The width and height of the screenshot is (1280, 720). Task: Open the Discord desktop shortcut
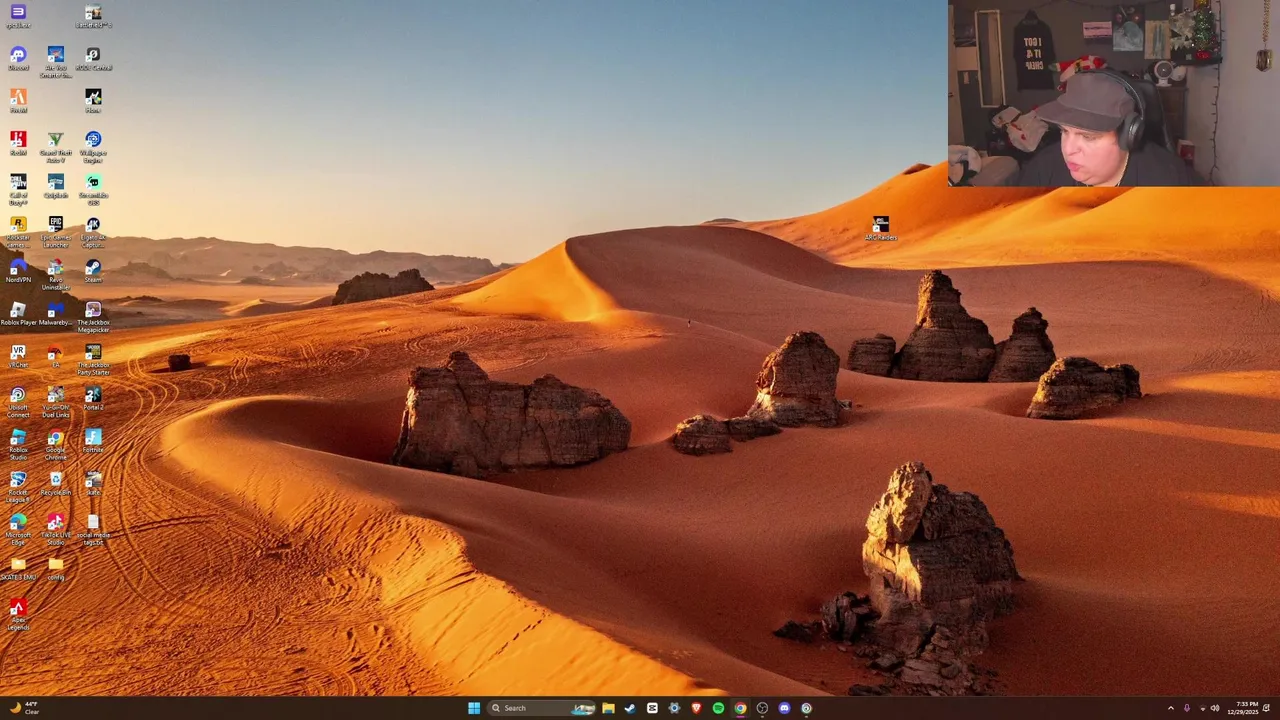18,59
